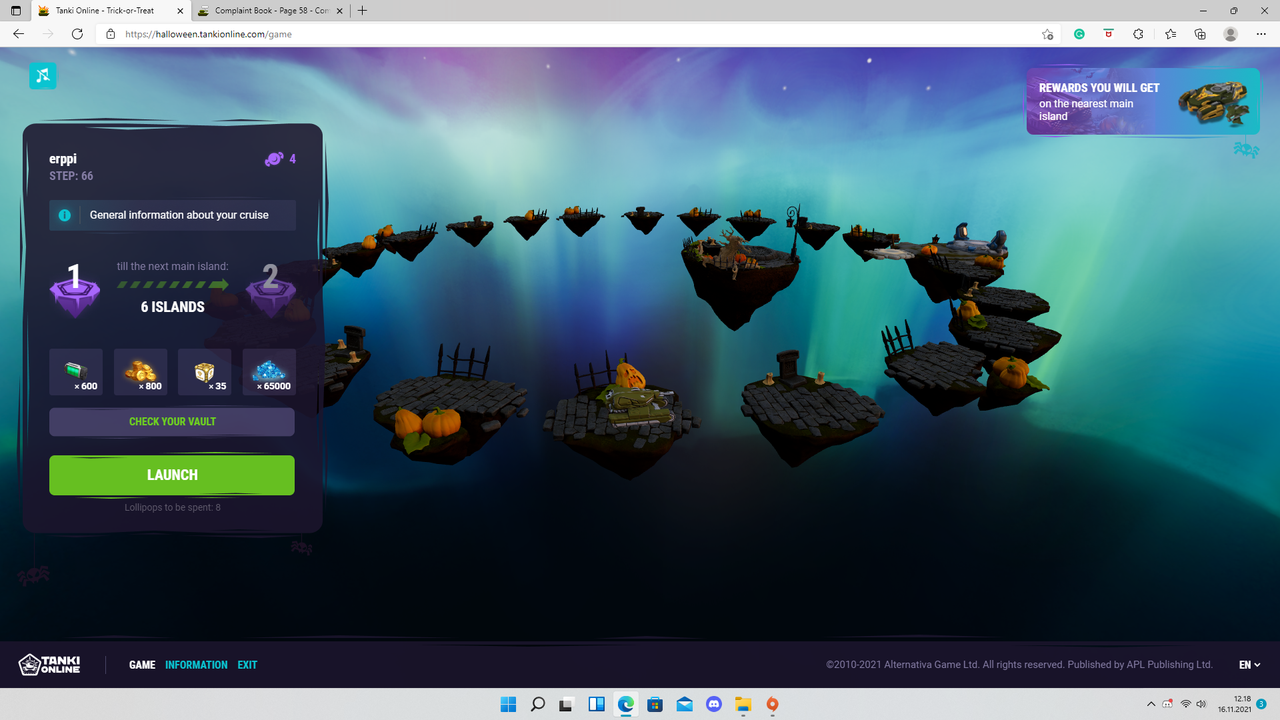
Task: Reload the current page
Action: [77, 34]
